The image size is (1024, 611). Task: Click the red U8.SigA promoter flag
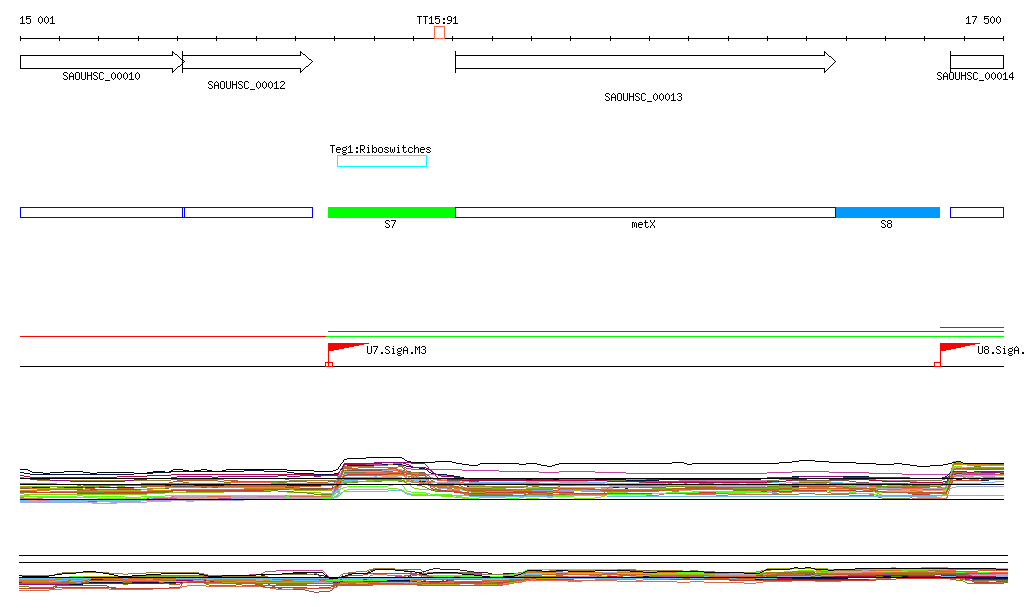956,347
